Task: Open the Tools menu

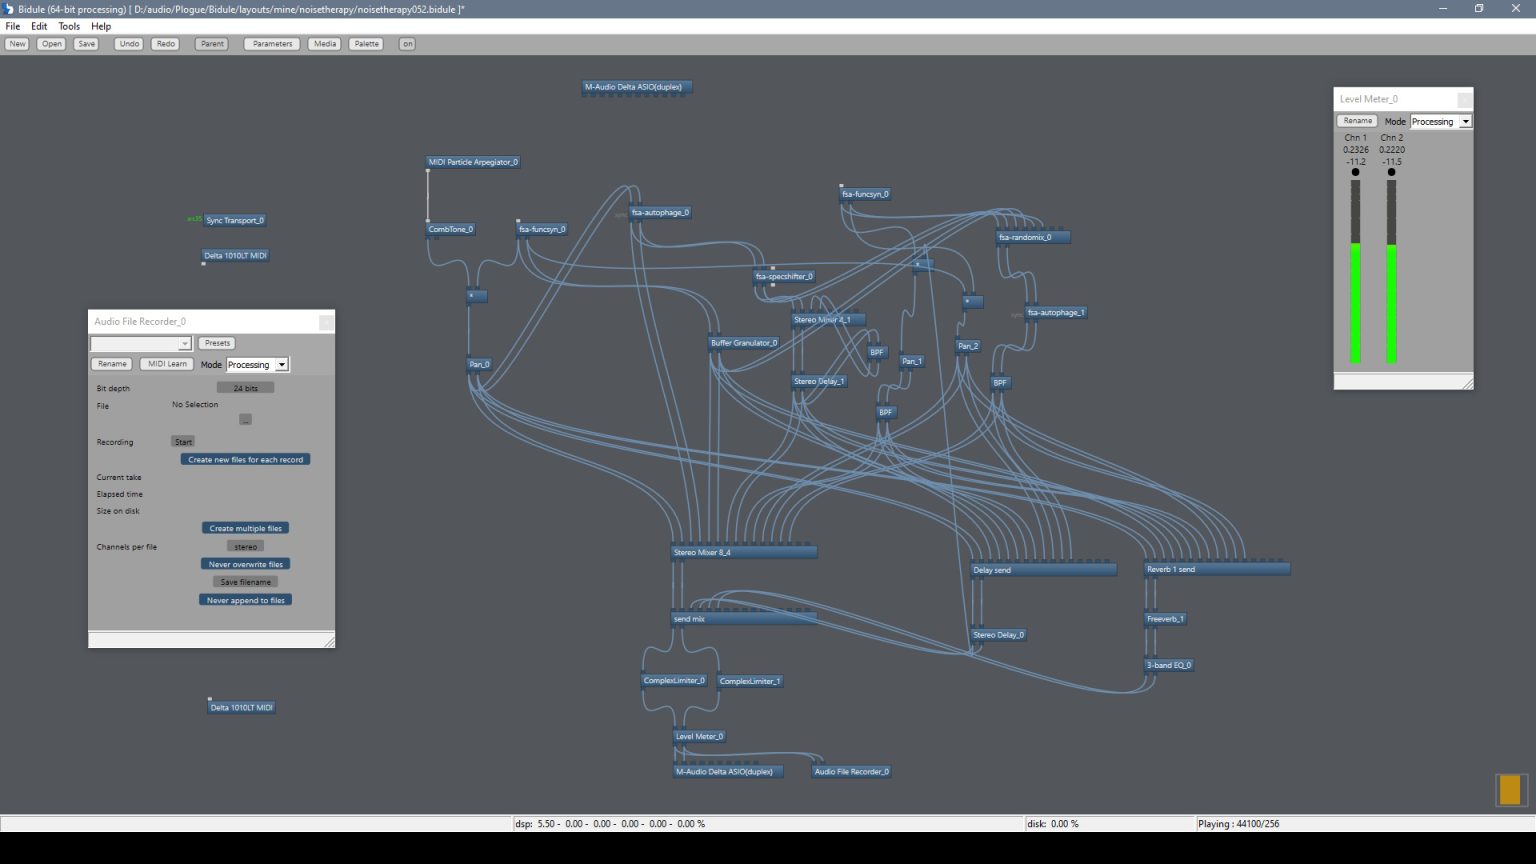Action: pos(69,26)
